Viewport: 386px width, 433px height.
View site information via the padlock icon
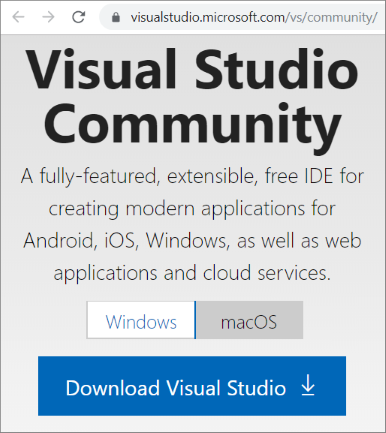tap(116, 17)
